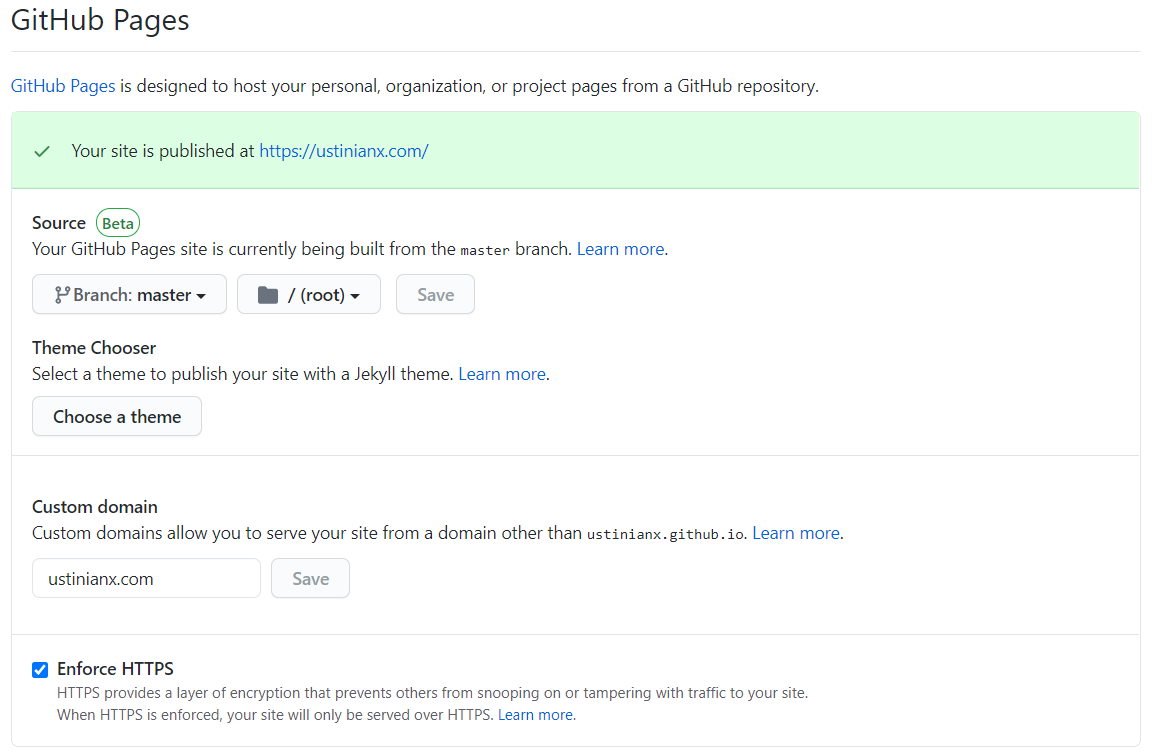The width and height of the screenshot is (1158, 755).
Task: Click the Beta label next to Source
Action: (x=117, y=223)
